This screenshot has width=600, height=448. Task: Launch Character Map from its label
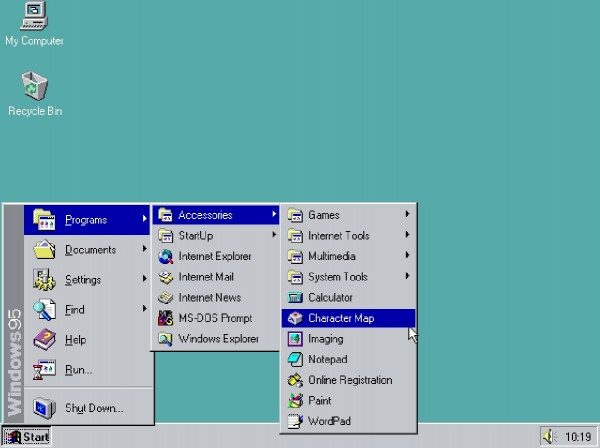[341, 318]
